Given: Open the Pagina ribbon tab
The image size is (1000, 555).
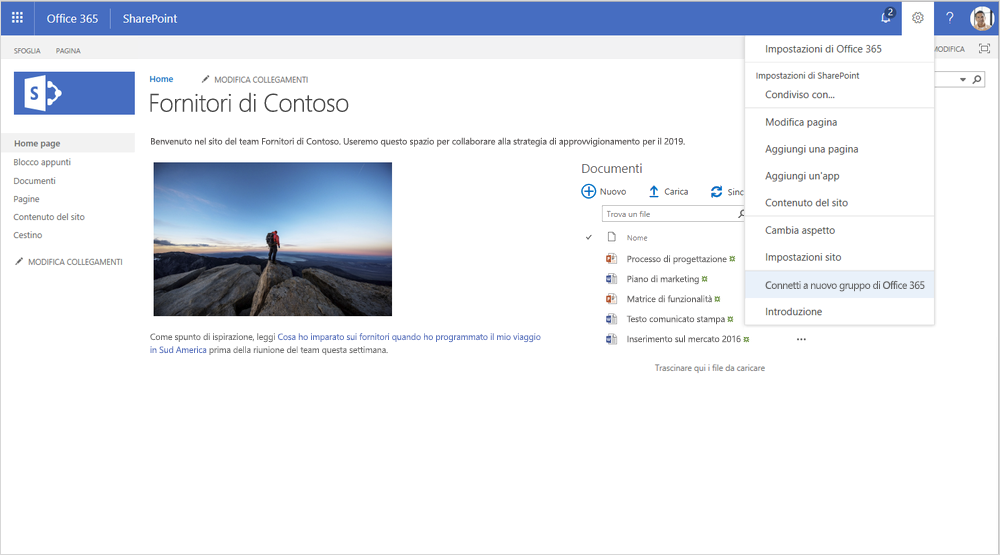Looking at the screenshot, I should click(68, 50).
